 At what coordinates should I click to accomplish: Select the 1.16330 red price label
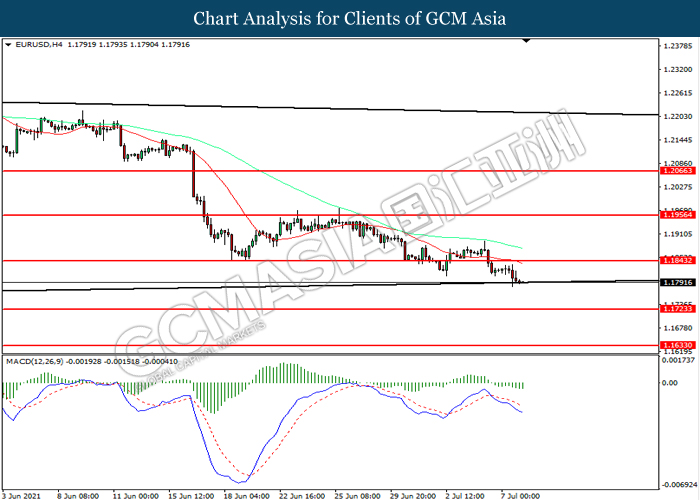click(678, 345)
